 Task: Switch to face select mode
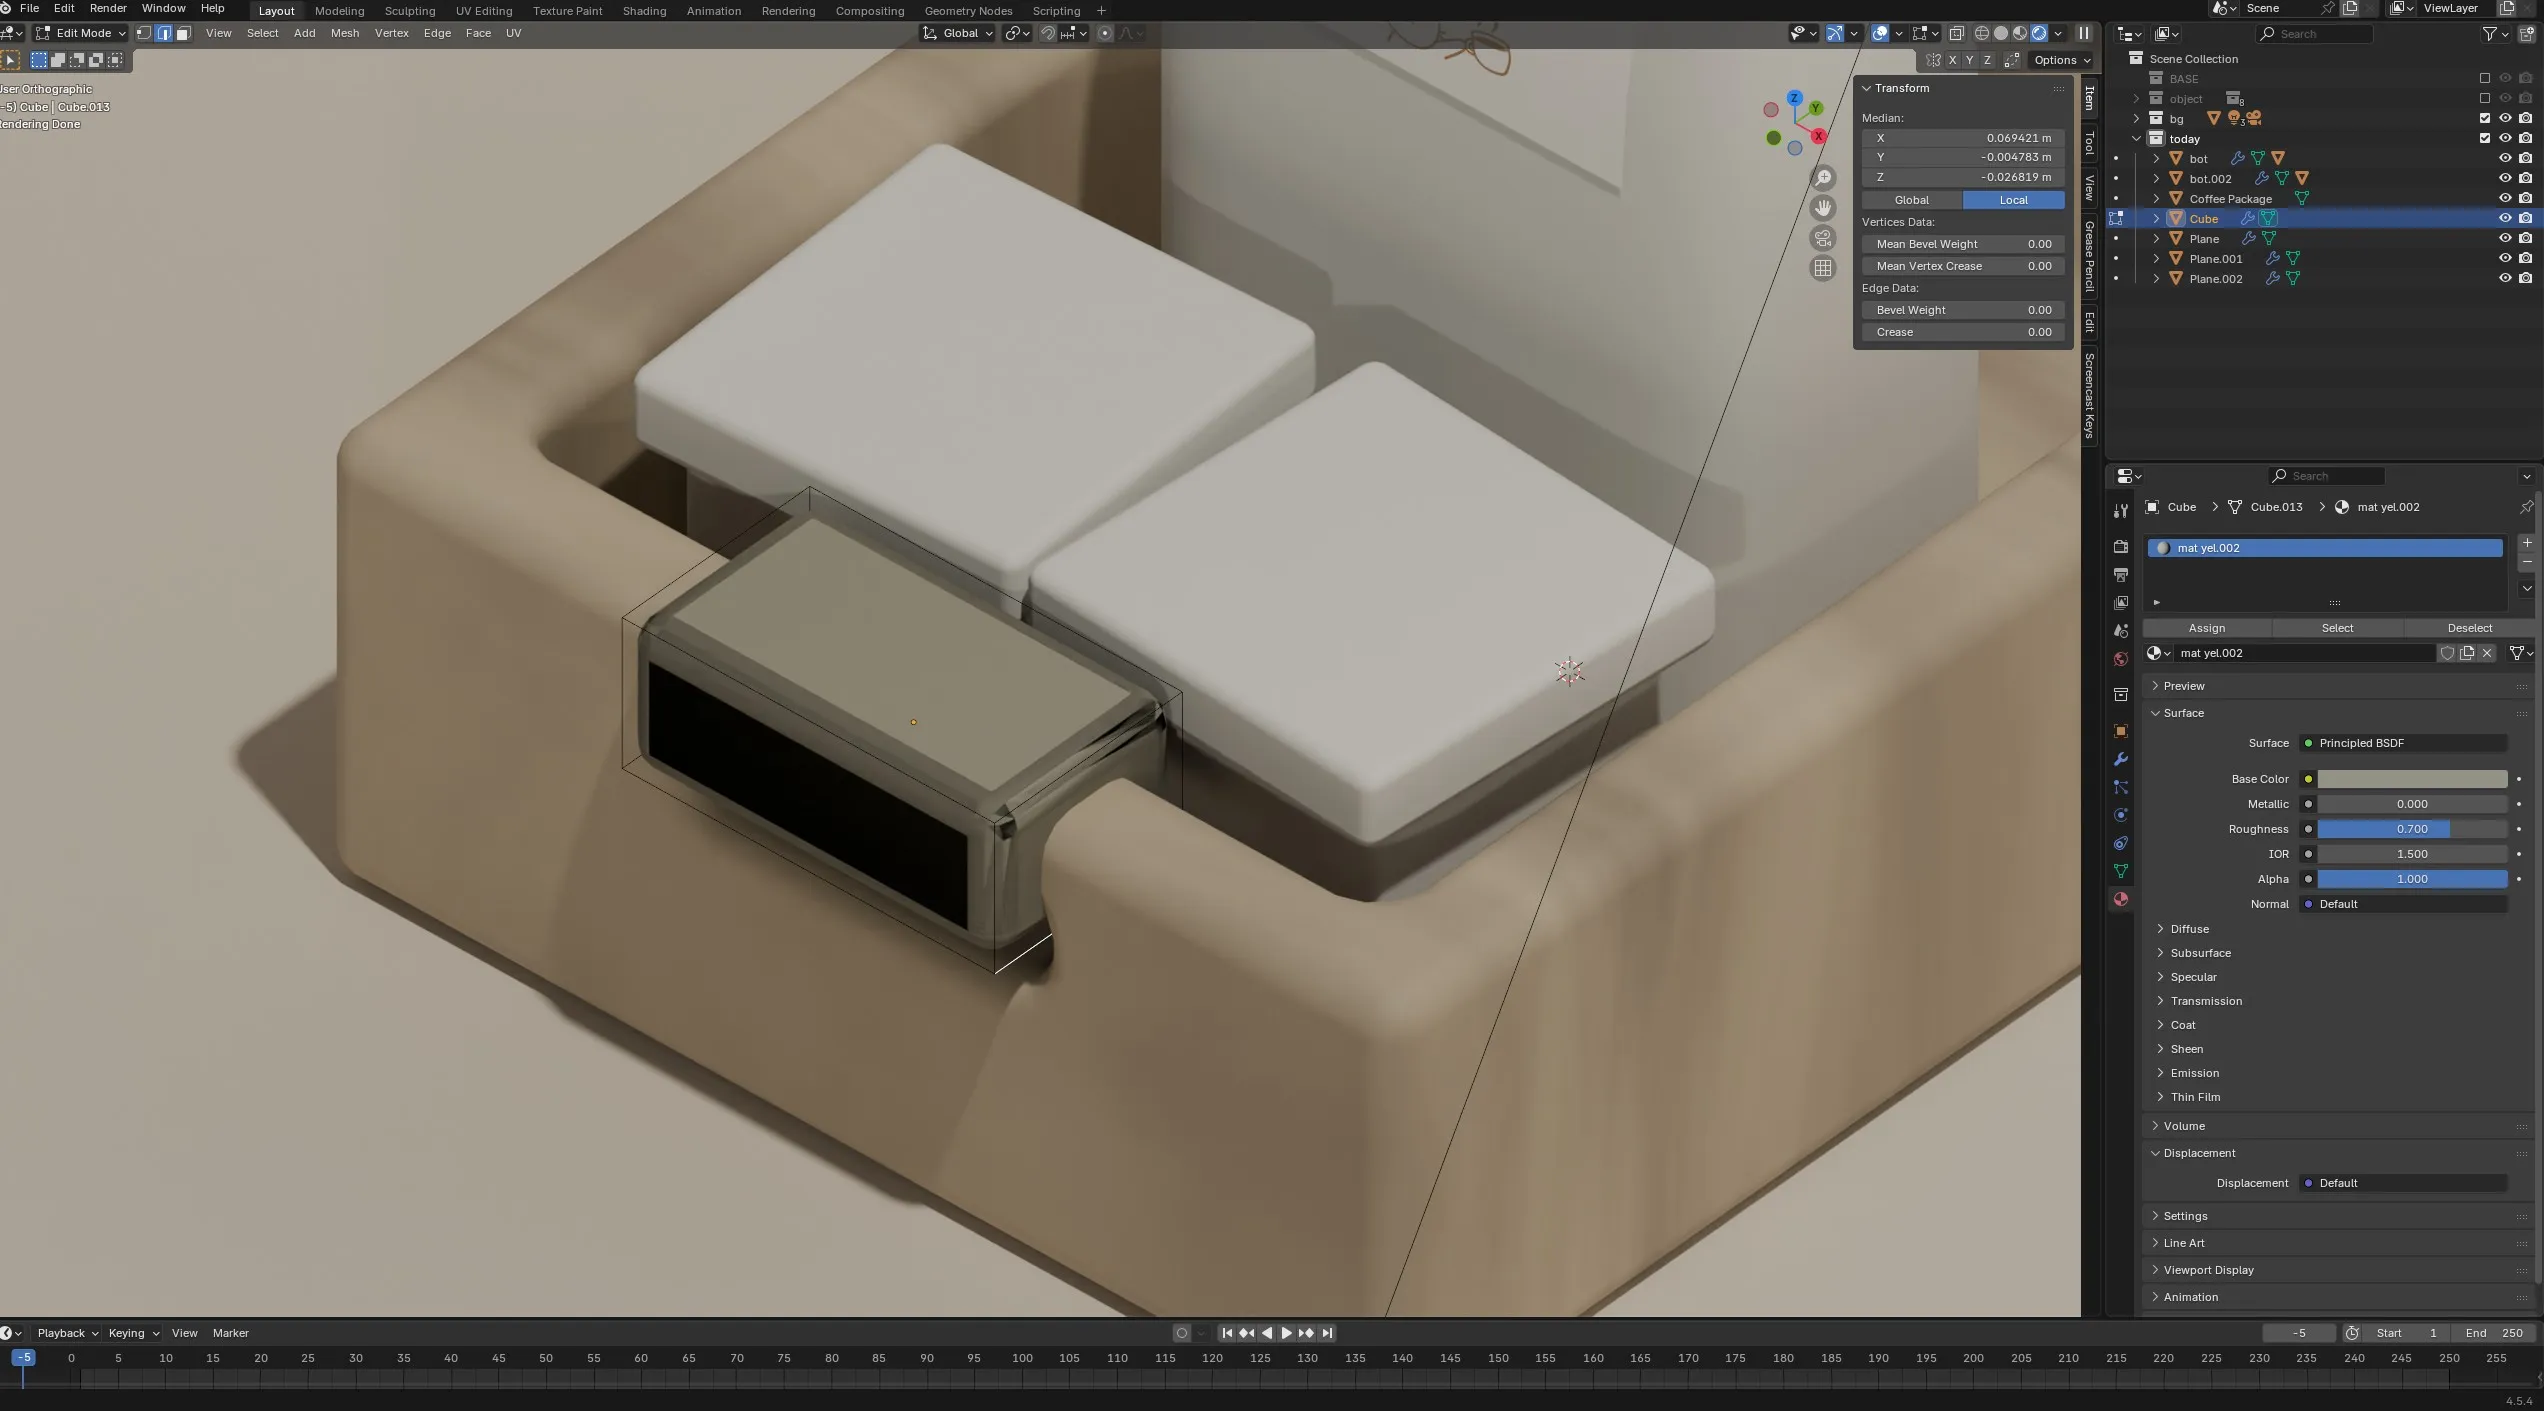(x=183, y=33)
